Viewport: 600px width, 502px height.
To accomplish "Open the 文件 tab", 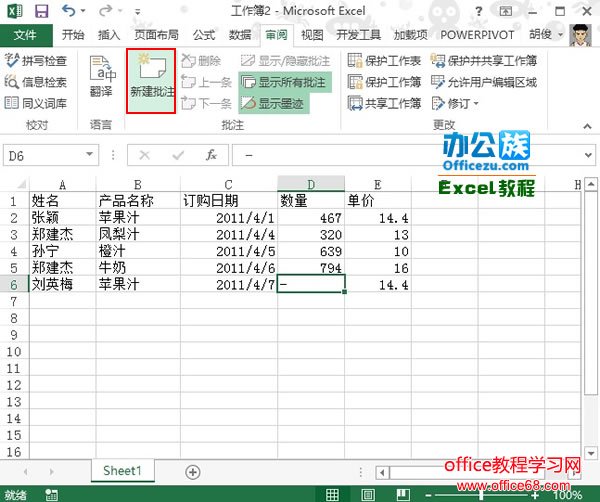I will 26,35.
